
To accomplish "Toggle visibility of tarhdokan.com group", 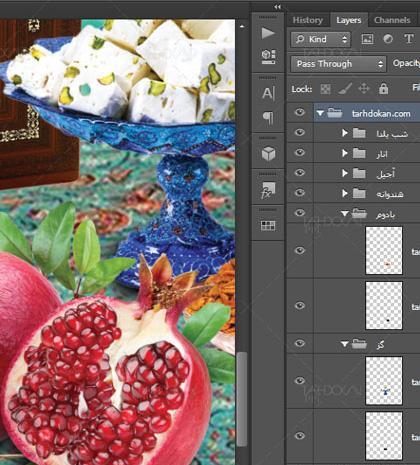I will [300, 112].
